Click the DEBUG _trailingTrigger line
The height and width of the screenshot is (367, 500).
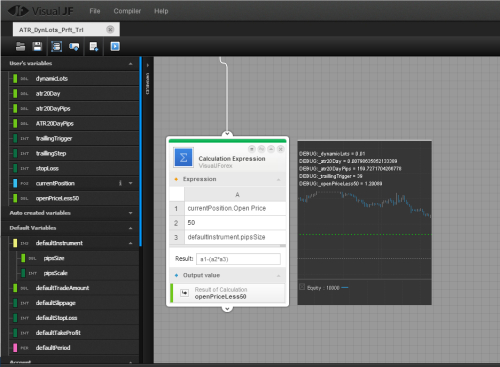(330, 176)
